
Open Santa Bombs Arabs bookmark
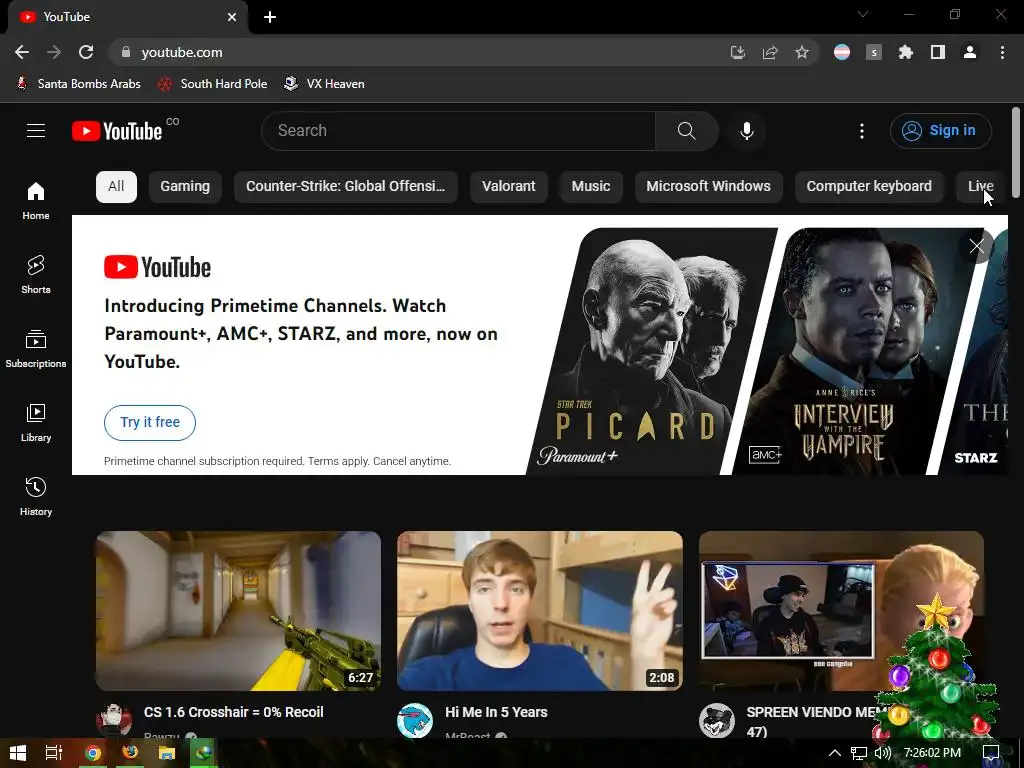point(78,84)
